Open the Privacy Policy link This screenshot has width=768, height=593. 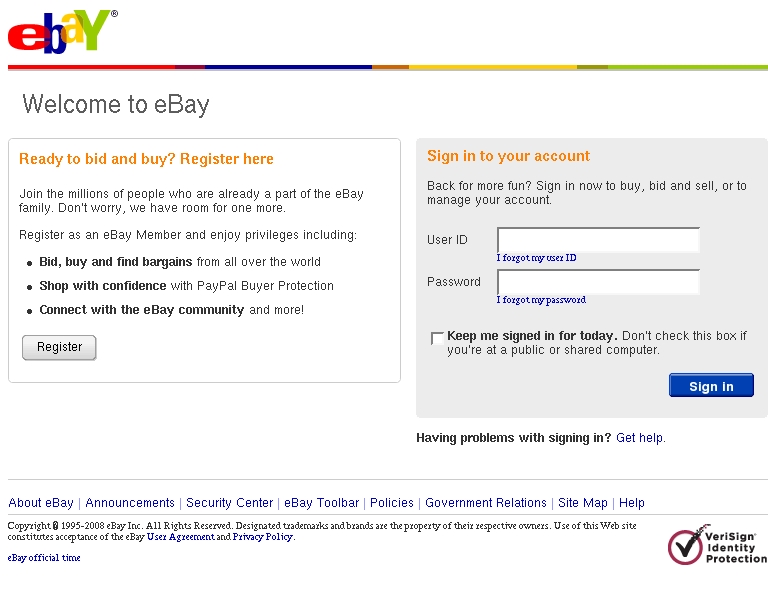tap(263, 537)
